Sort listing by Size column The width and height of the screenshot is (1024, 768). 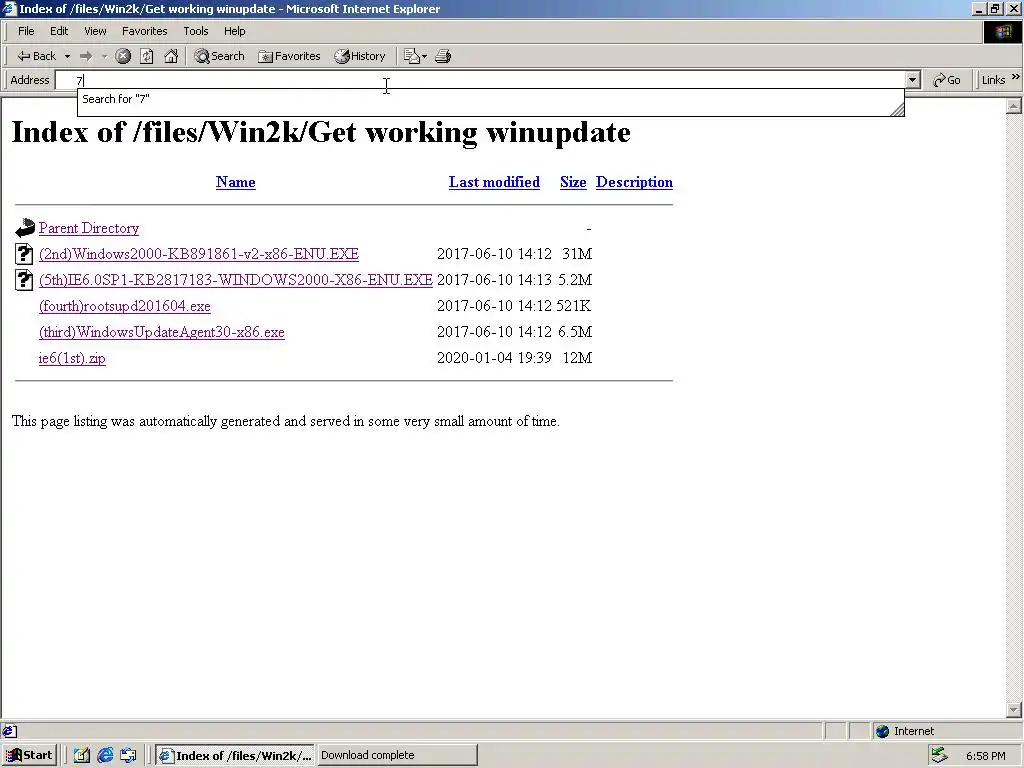pyautogui.click(x=573, y=182)
